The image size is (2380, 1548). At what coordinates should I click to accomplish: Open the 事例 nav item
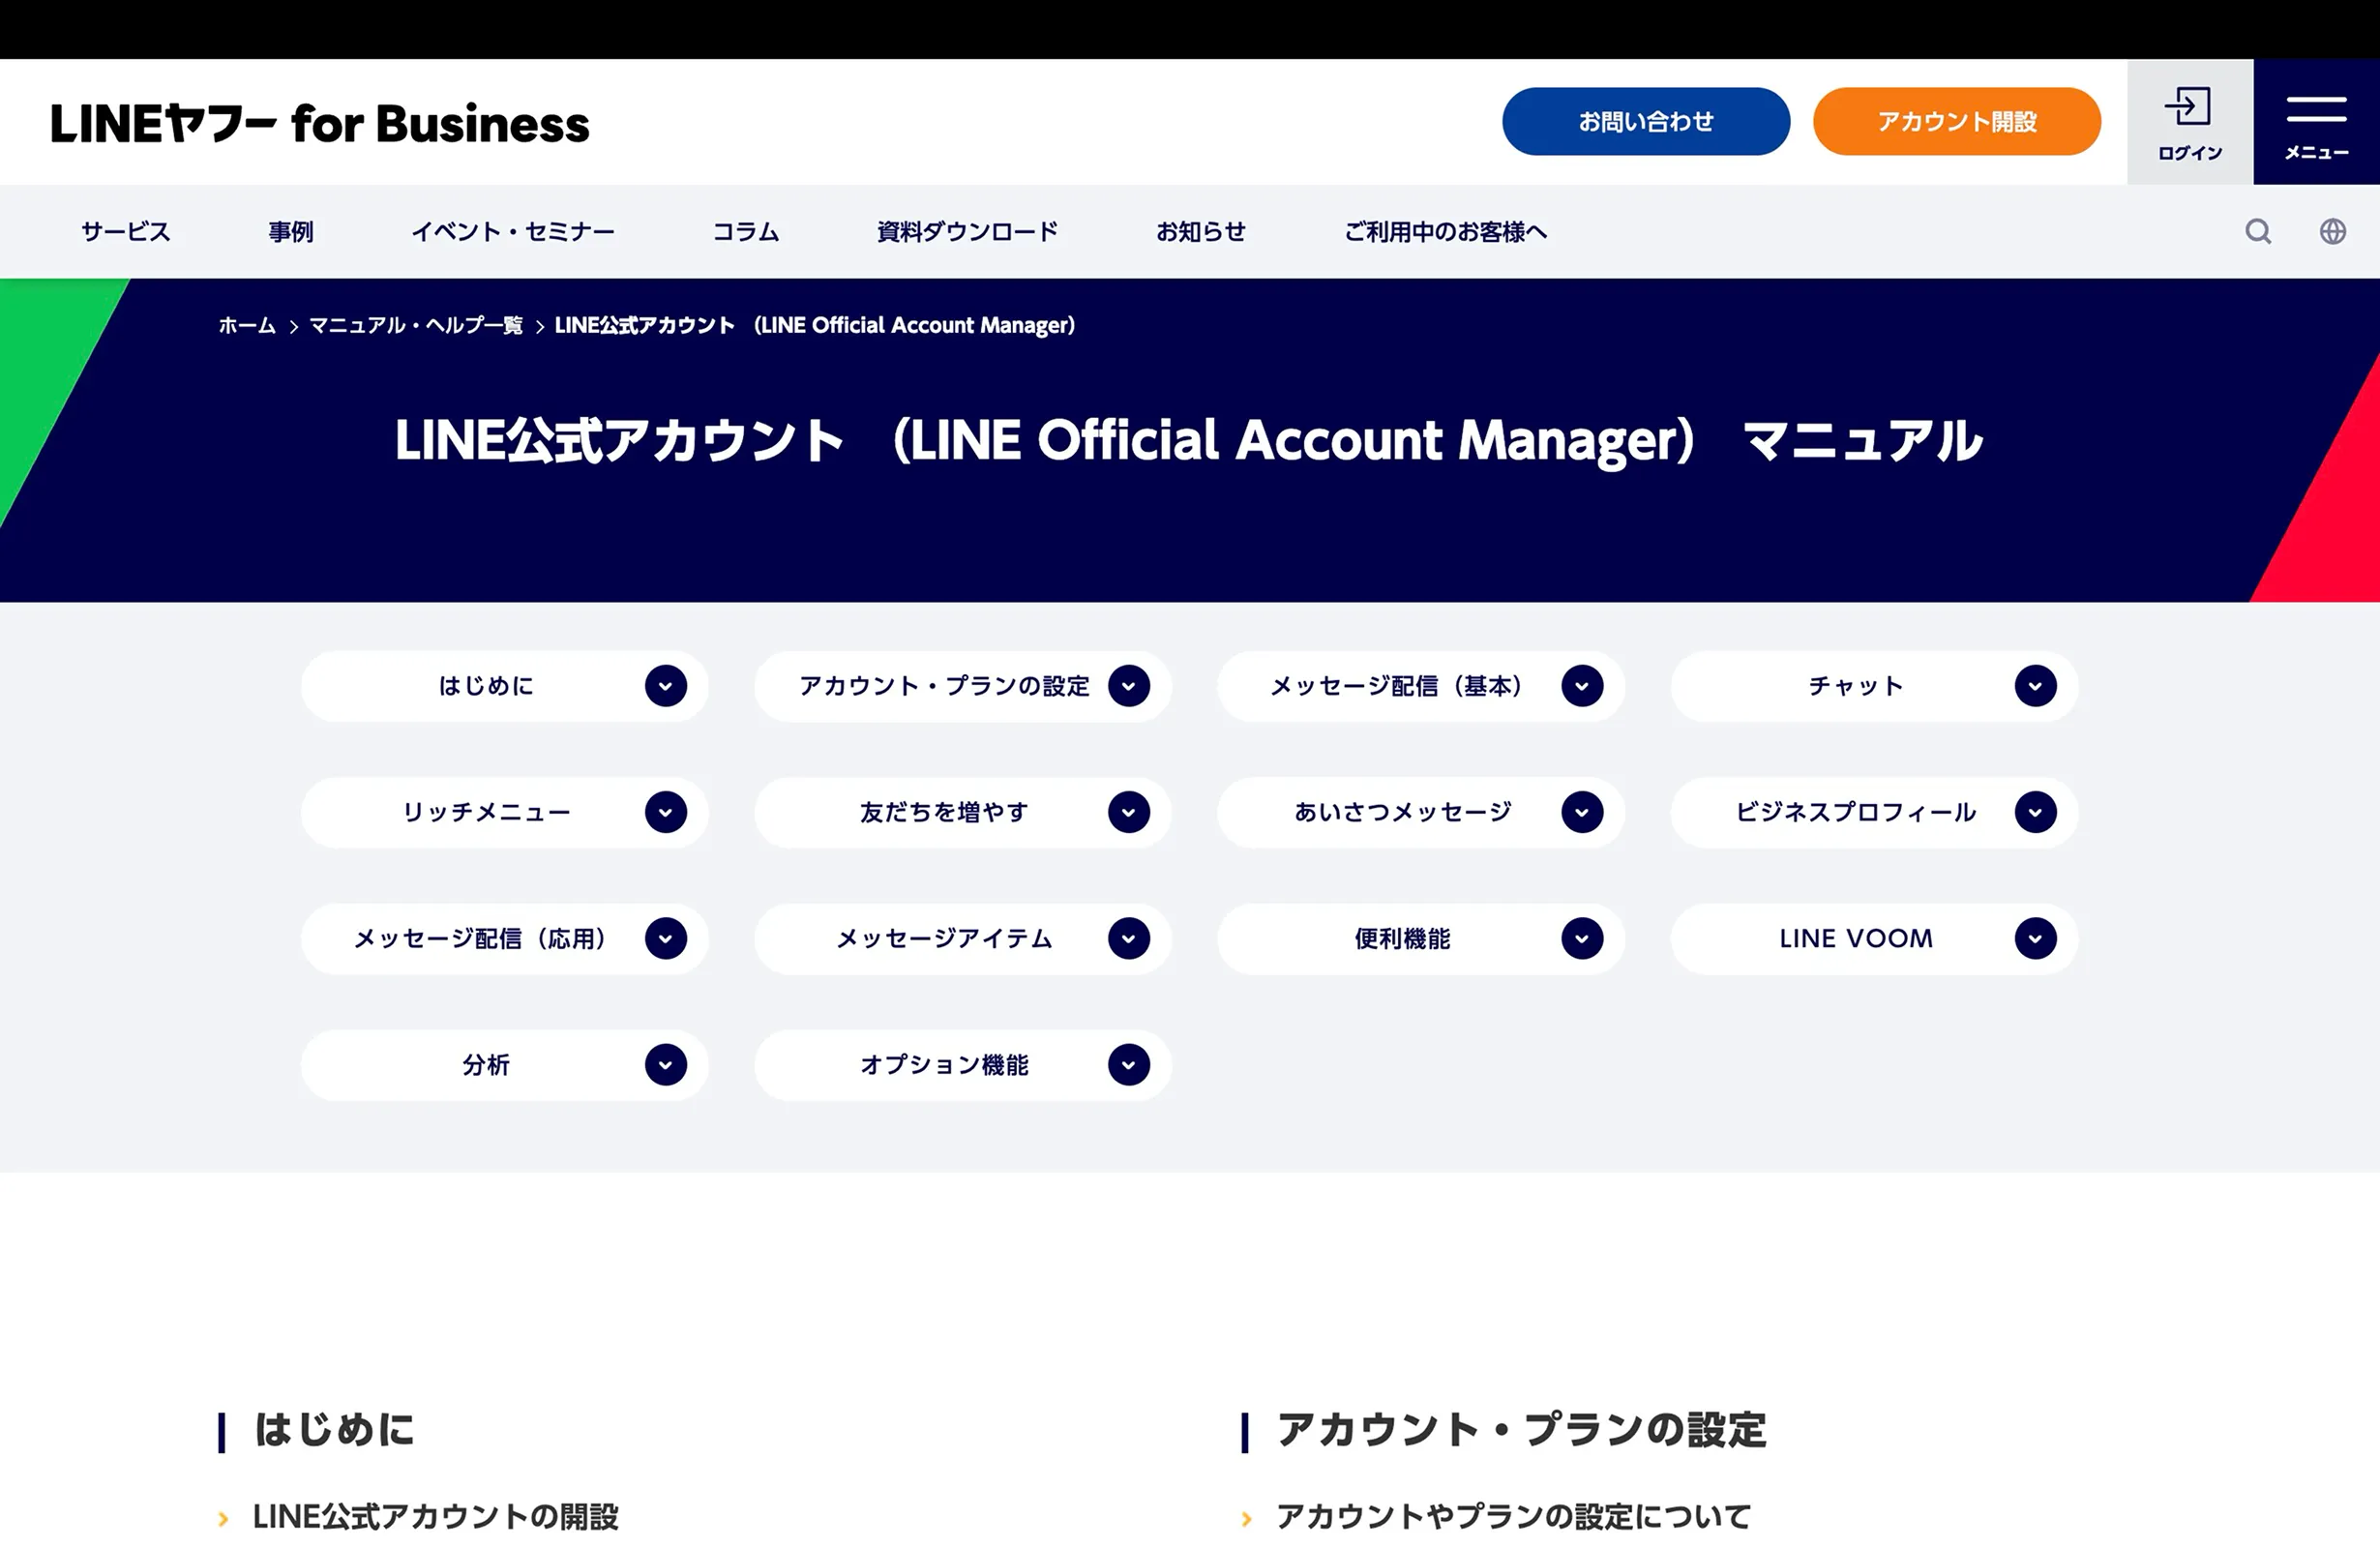coord(291,232)
